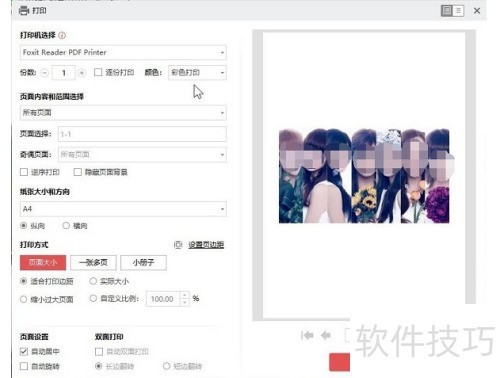Increase the custom scale with up arrow

[x=185, y=295]
